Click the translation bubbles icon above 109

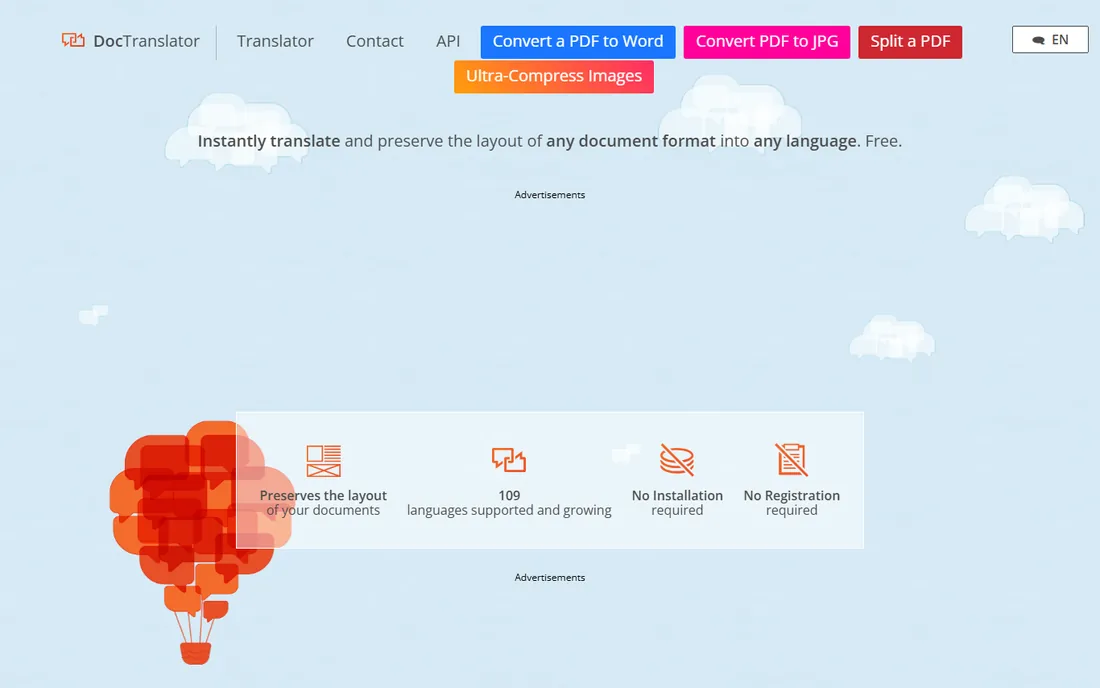tap(509, 460)
